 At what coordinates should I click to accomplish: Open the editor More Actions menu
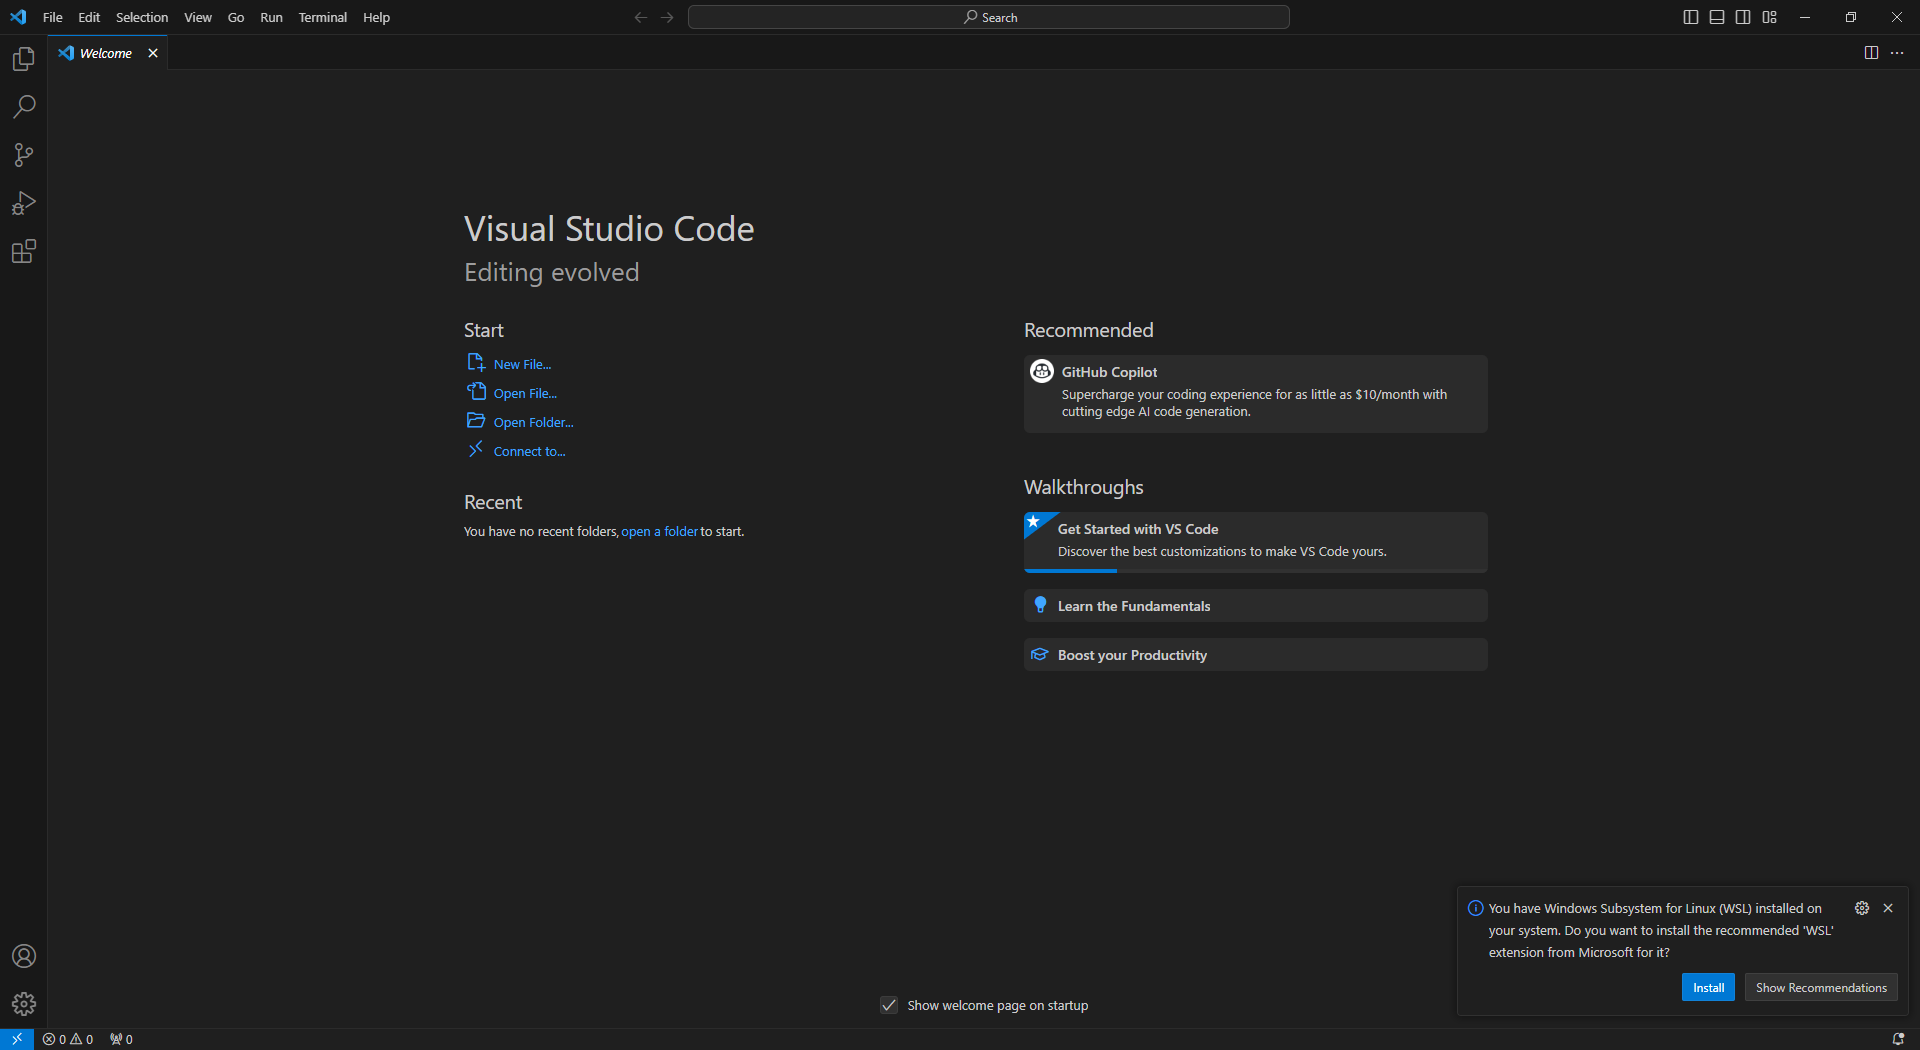click(x=1898, y=53)
